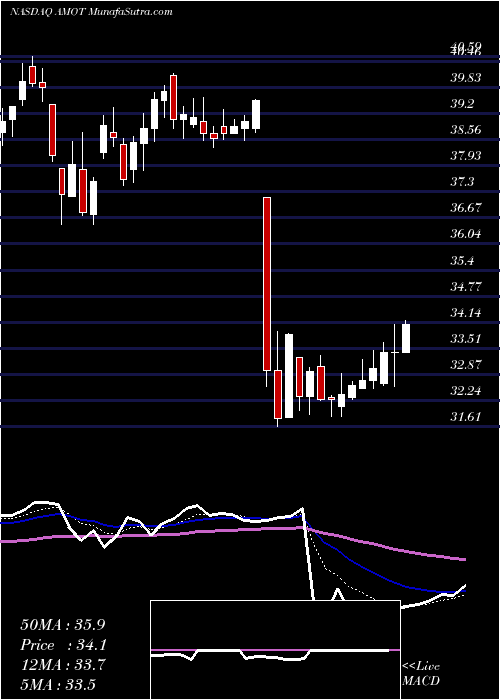Click the 38.56 price axis label

point(466,130)
